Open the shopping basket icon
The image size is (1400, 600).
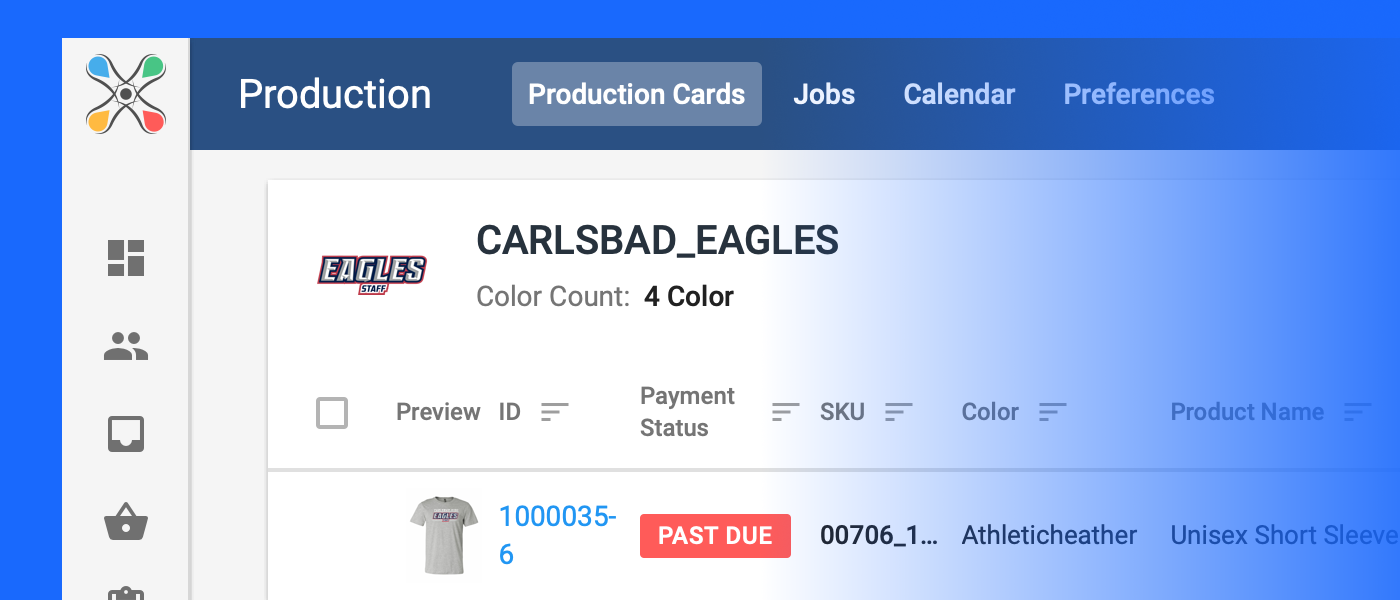click(126, 521)
